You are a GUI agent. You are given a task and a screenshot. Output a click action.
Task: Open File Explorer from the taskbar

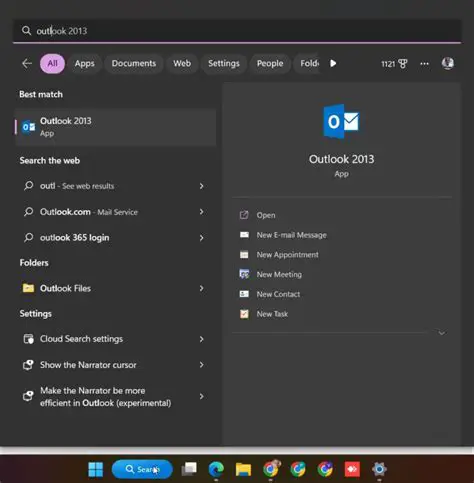[243, 469]
